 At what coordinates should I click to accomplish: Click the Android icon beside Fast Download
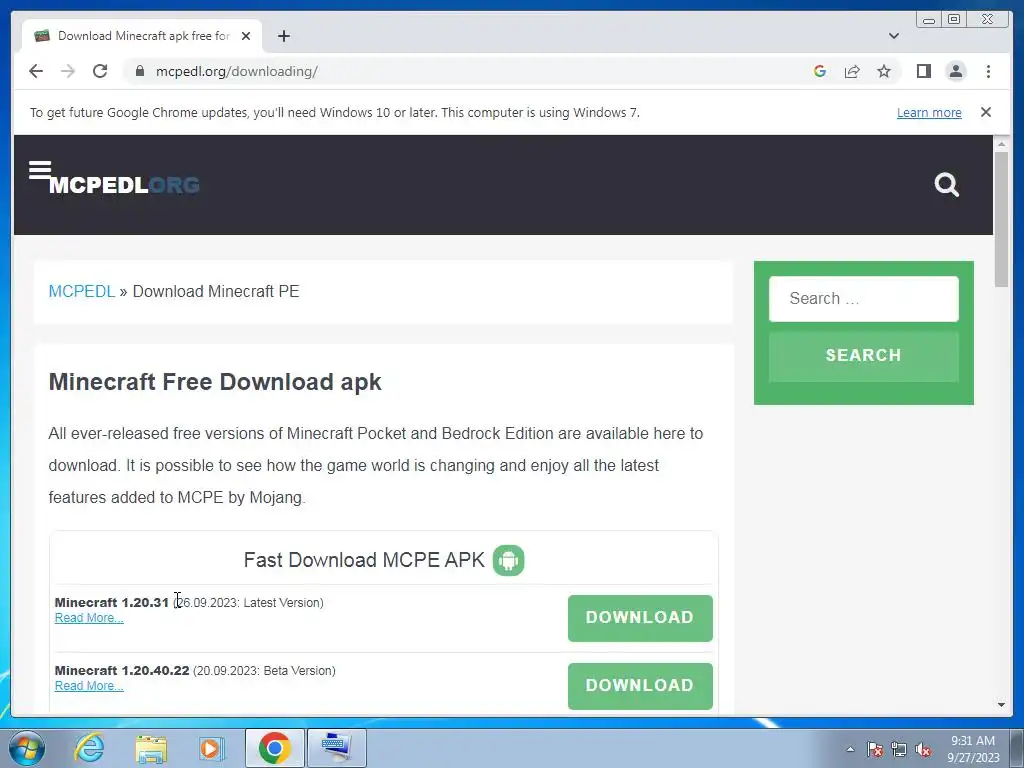click(x=508, y=560)
